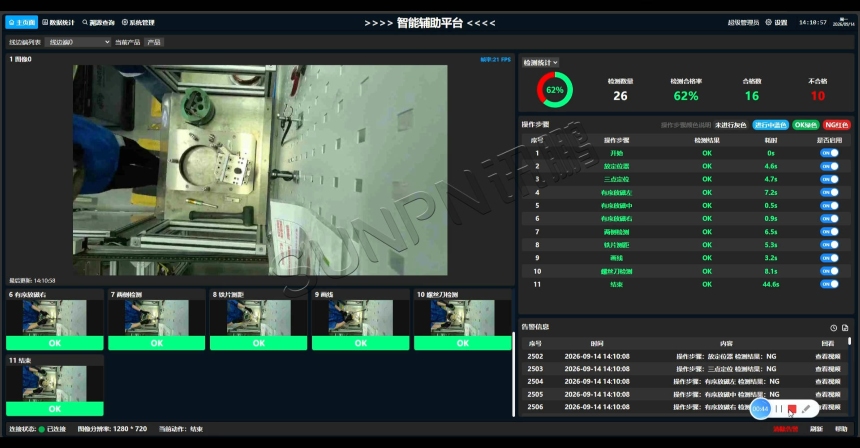
Task: Toggle the ON switch for step 11 结束
Action: (829, 284)
